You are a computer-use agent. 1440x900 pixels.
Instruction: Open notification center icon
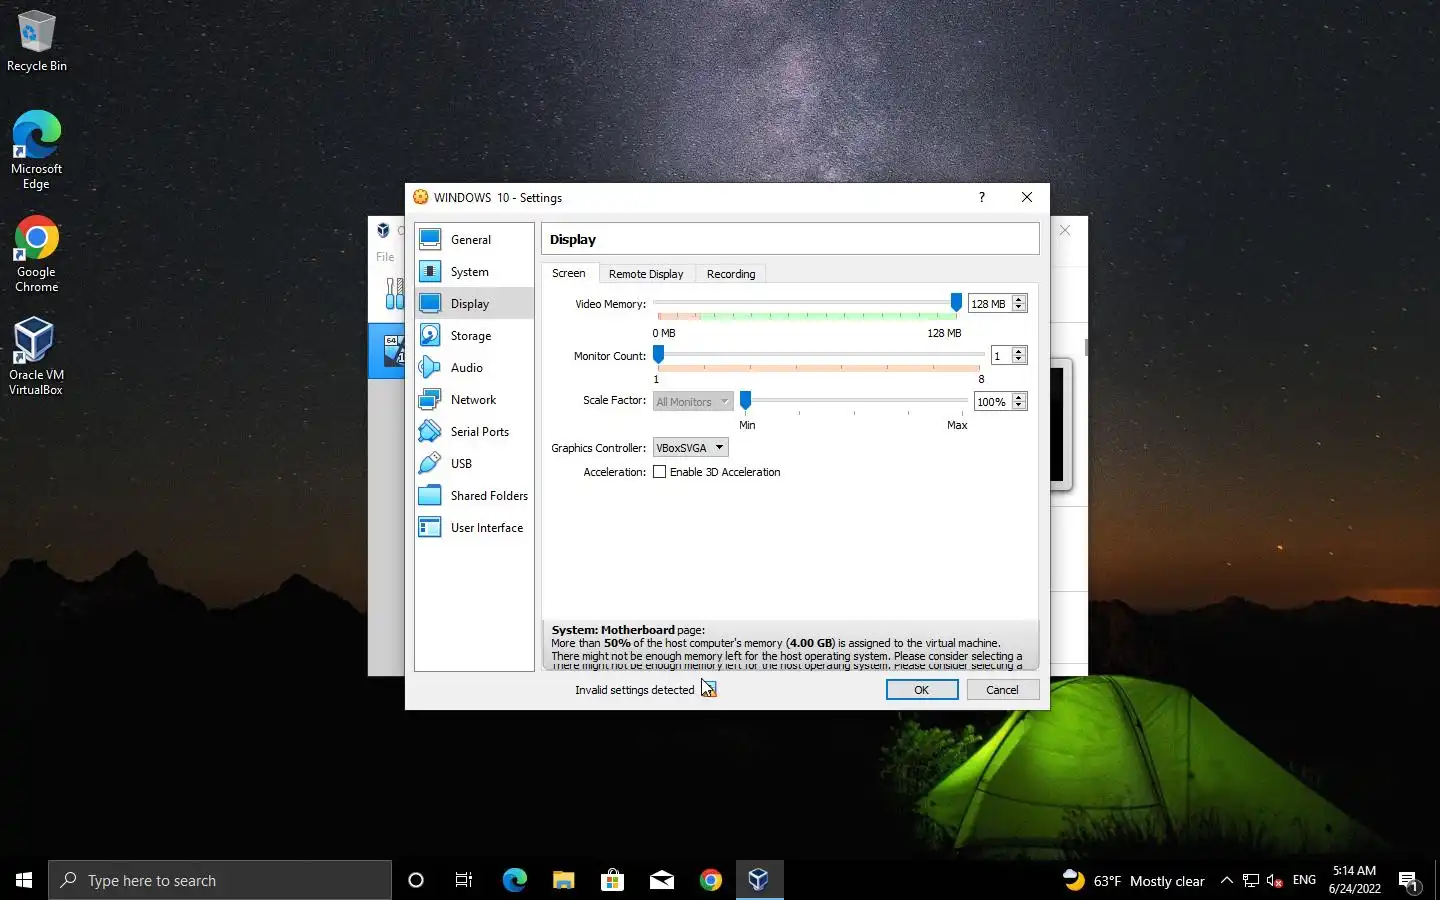[1409, 881]
